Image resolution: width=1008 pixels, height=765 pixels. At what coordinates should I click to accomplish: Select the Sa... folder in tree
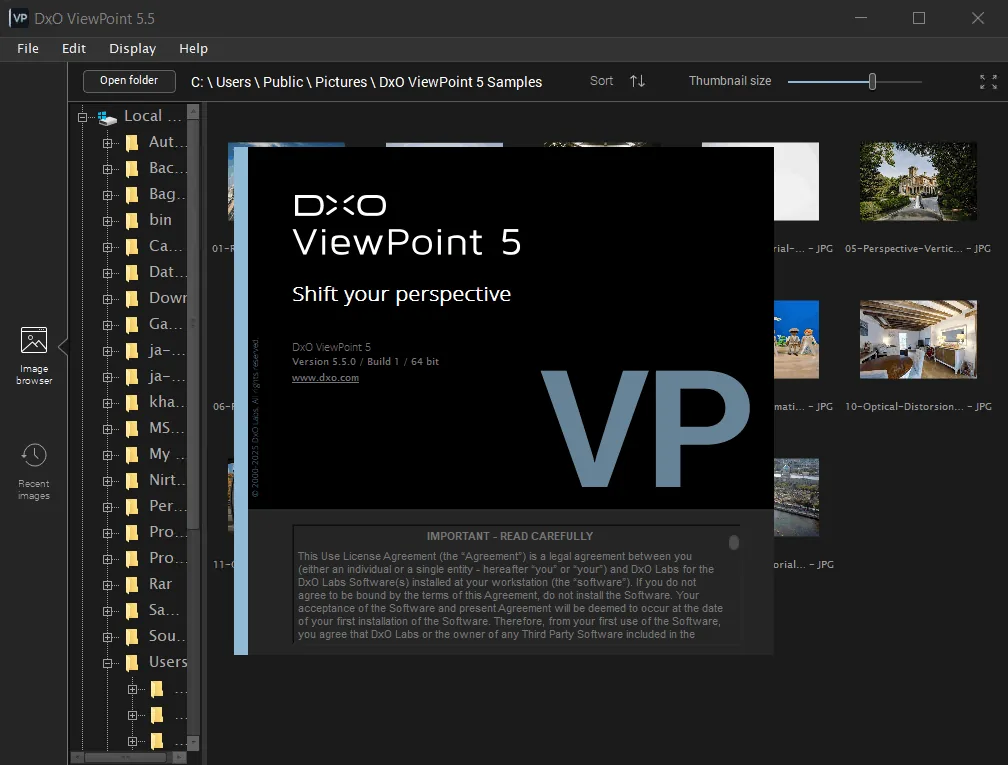(165, 609)
